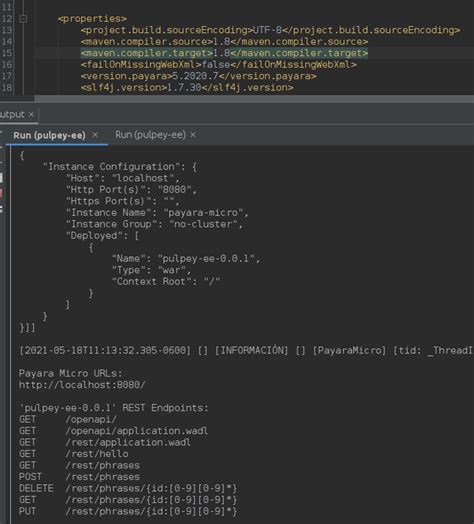Click the red stop icon in output sidebar
This screenshot has height=524, width=474.
pos(1,193)
